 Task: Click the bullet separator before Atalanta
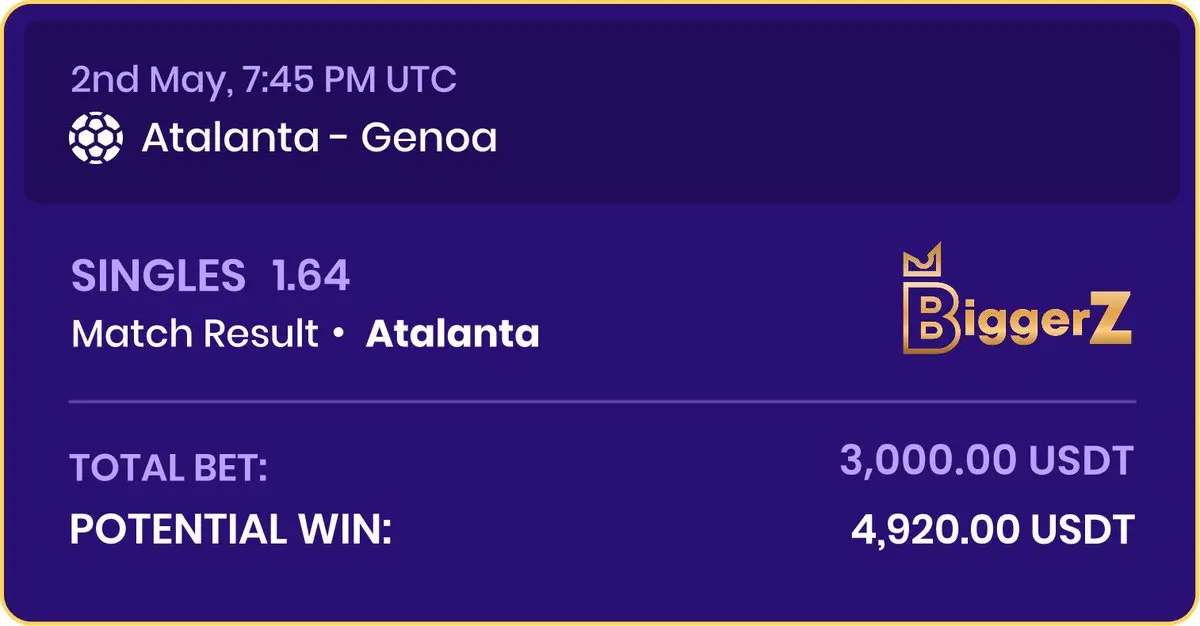(x=339, y=333)
